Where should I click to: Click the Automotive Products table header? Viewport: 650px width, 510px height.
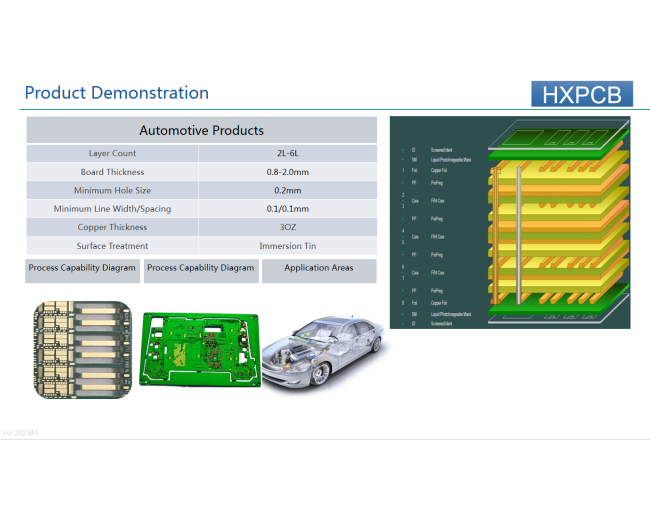click(x=201, y=131)
